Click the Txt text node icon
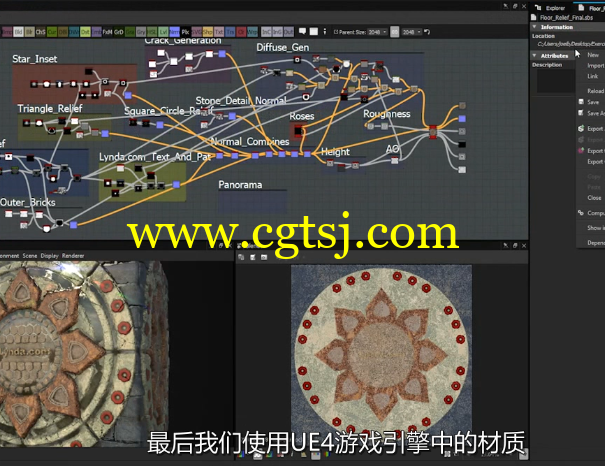 click(x=219, y=32)
